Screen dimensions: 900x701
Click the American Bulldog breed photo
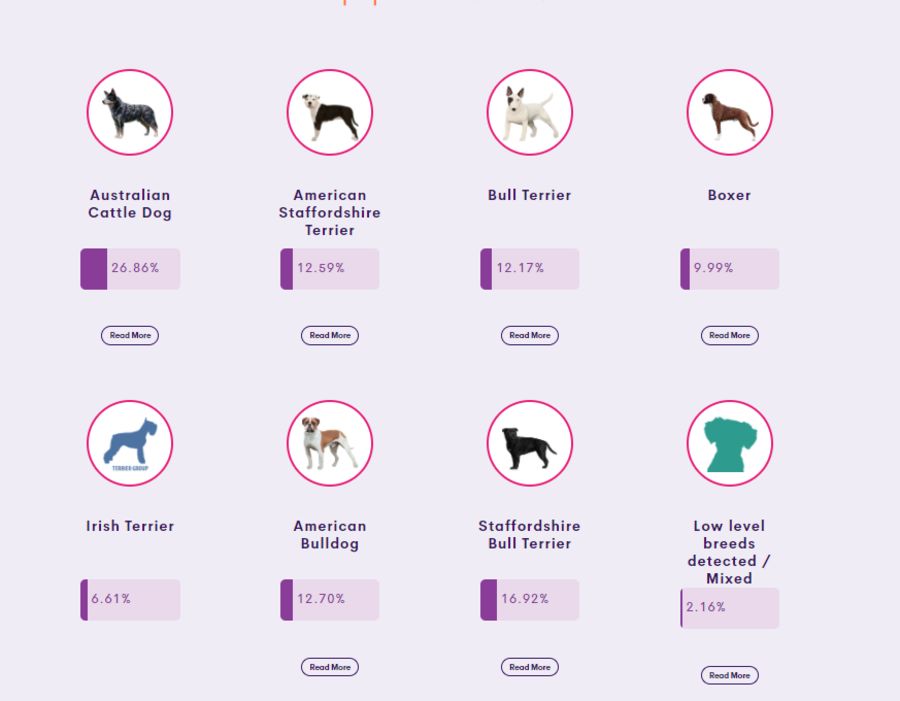tap(330, 443)
